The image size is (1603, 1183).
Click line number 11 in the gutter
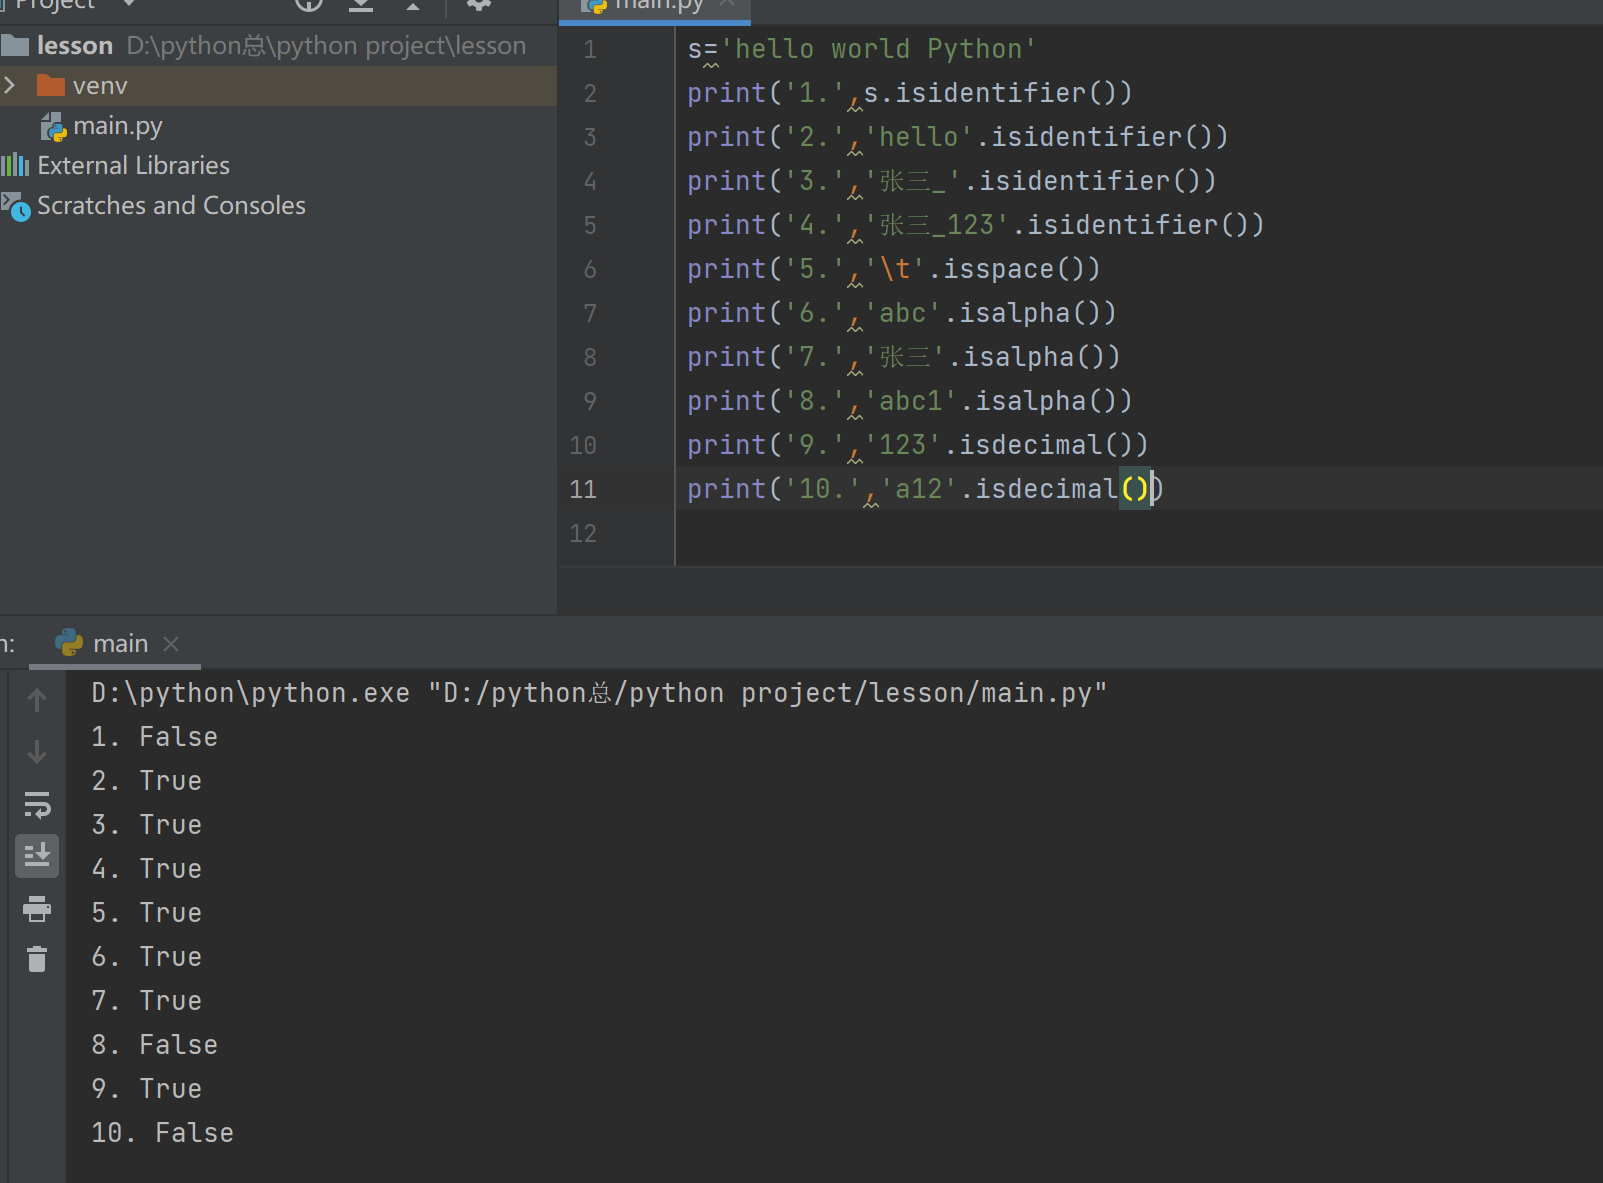pyautogui.click(x=583, y=490)
